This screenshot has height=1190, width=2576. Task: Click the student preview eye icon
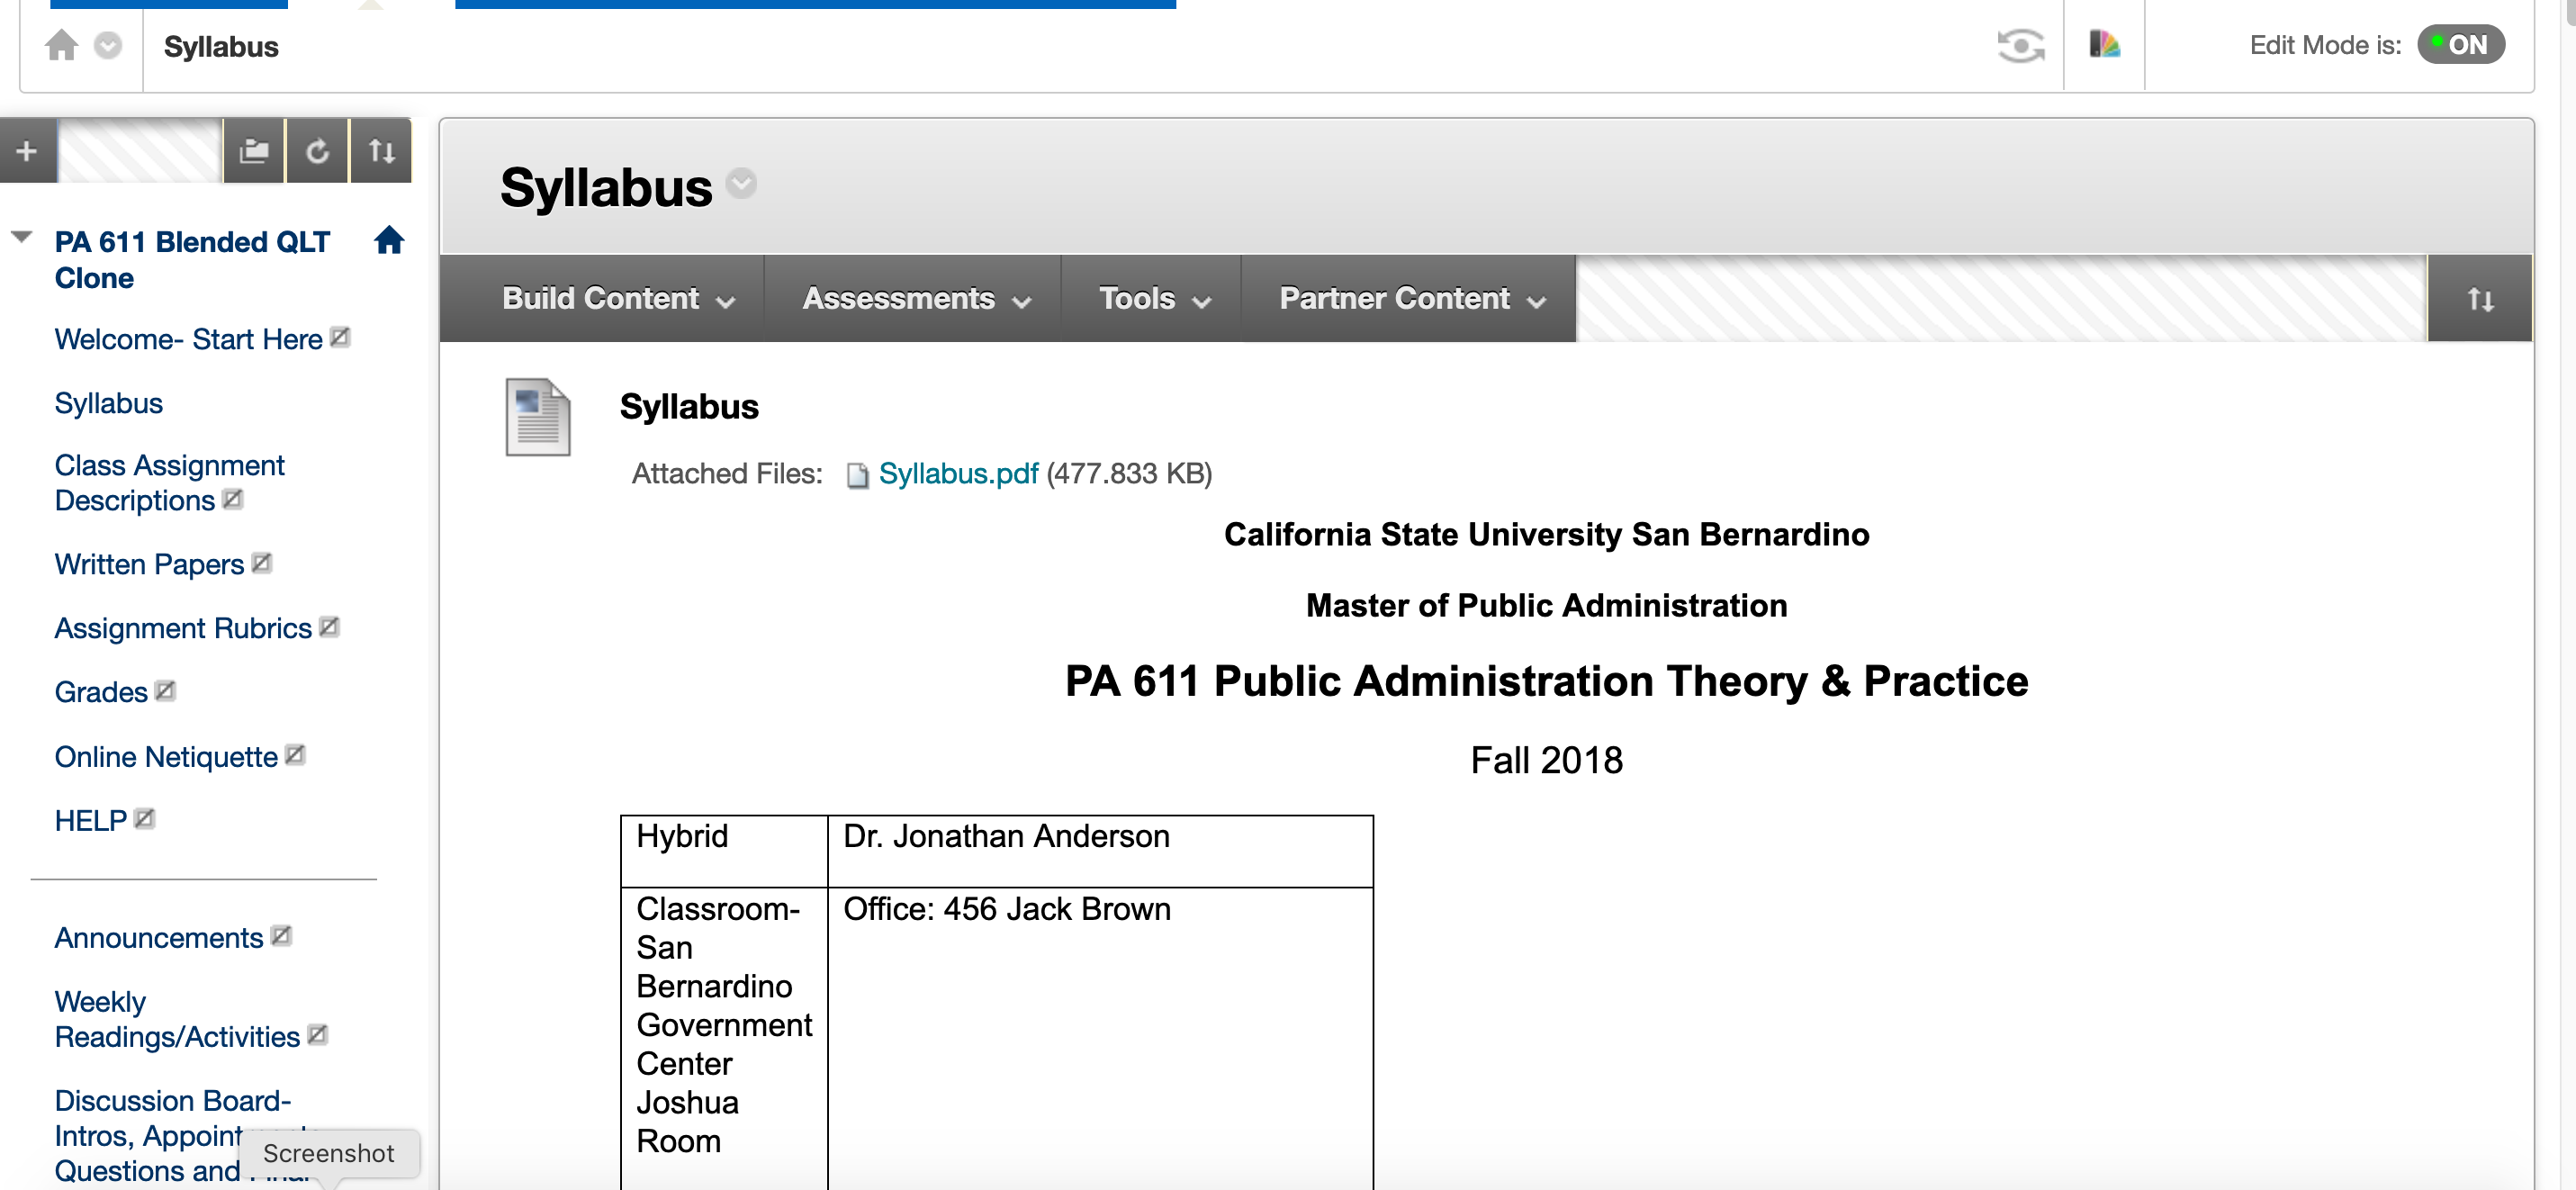tap(2020, 45)
